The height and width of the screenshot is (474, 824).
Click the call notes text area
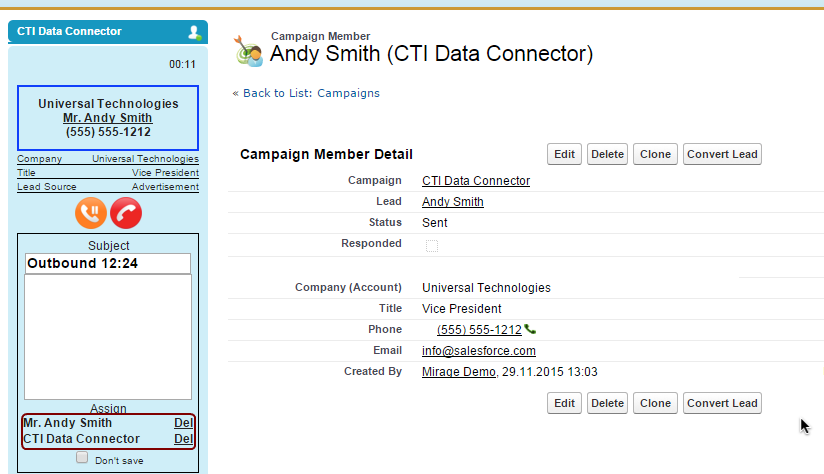[x=108, y=337]
